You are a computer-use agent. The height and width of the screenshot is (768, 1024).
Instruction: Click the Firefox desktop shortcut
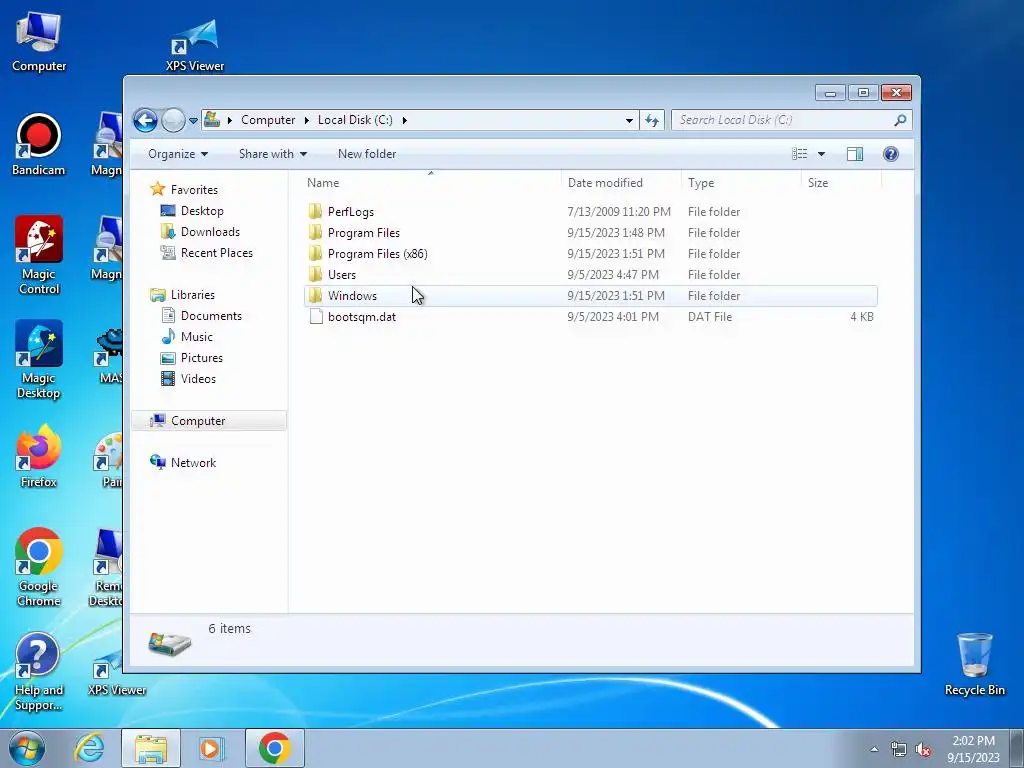click(x=39, y=456)
